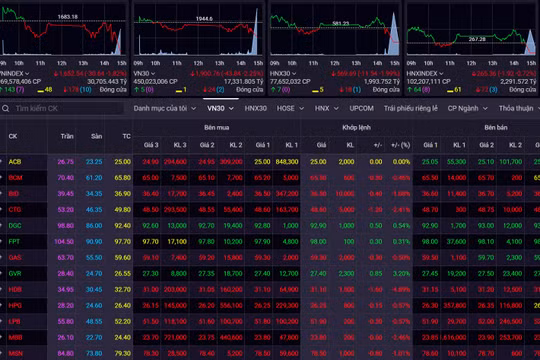The width and height of the screenshot is (540, 360).
Task: Open the Danh mục của tôi dropdown
Action: click(x=165, y=109)
